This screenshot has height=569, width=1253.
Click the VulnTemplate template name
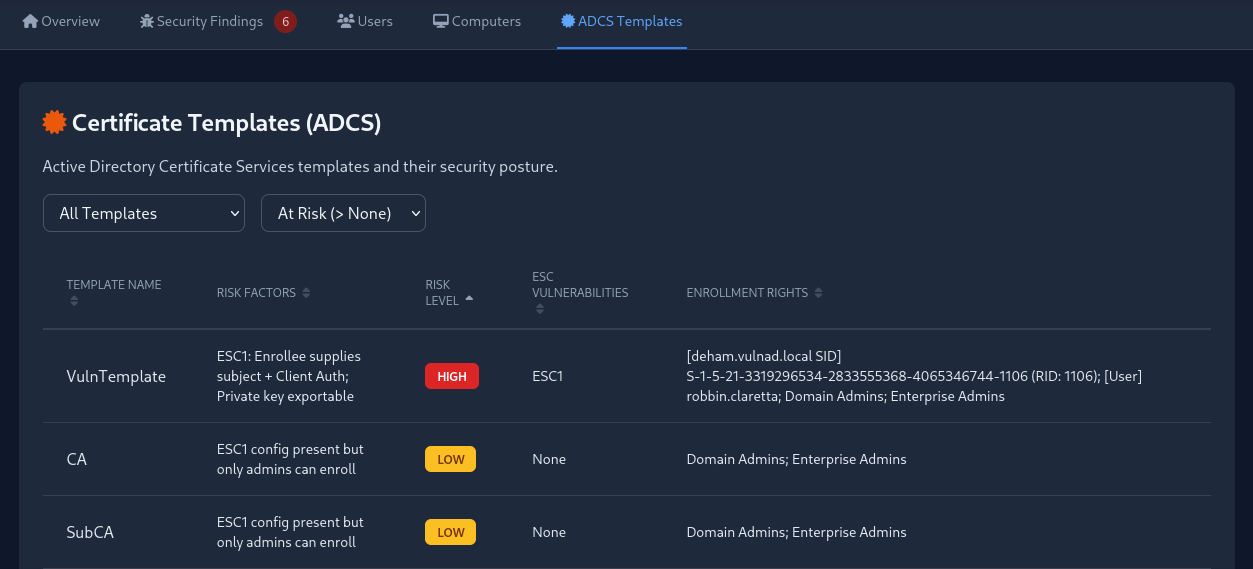point(116,377)
